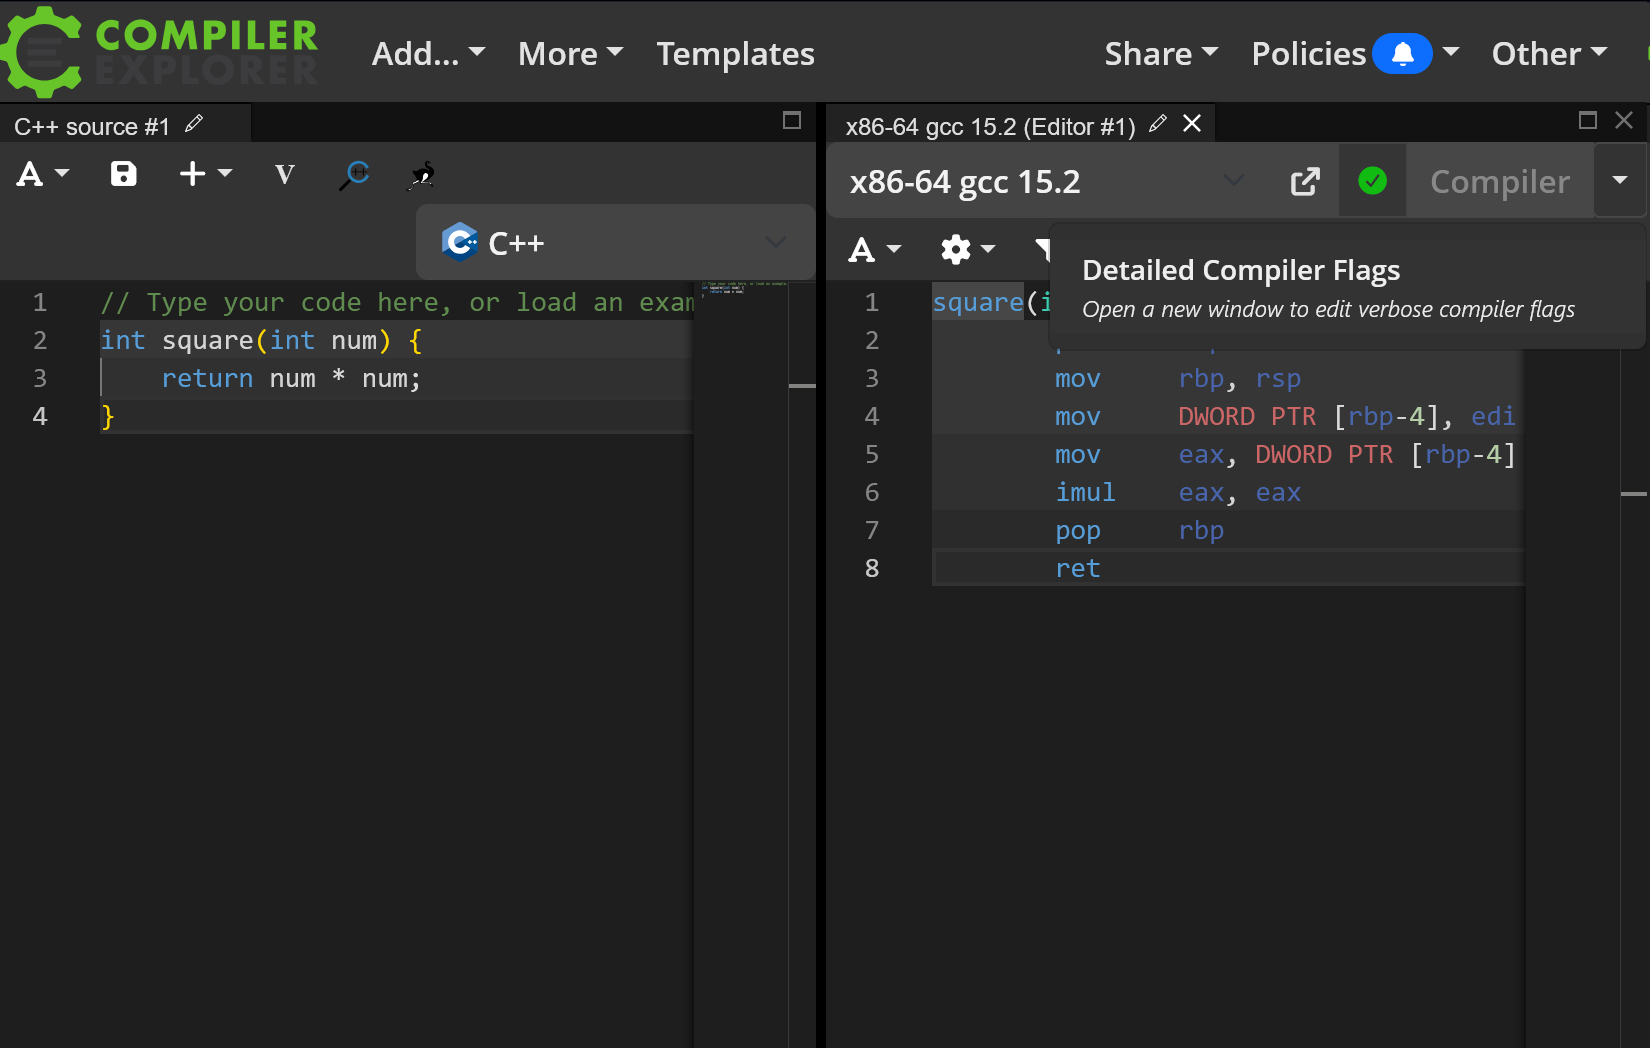Click the Compiler options input field
The image size is (1650, 1048).
(x=1500, y=181)
